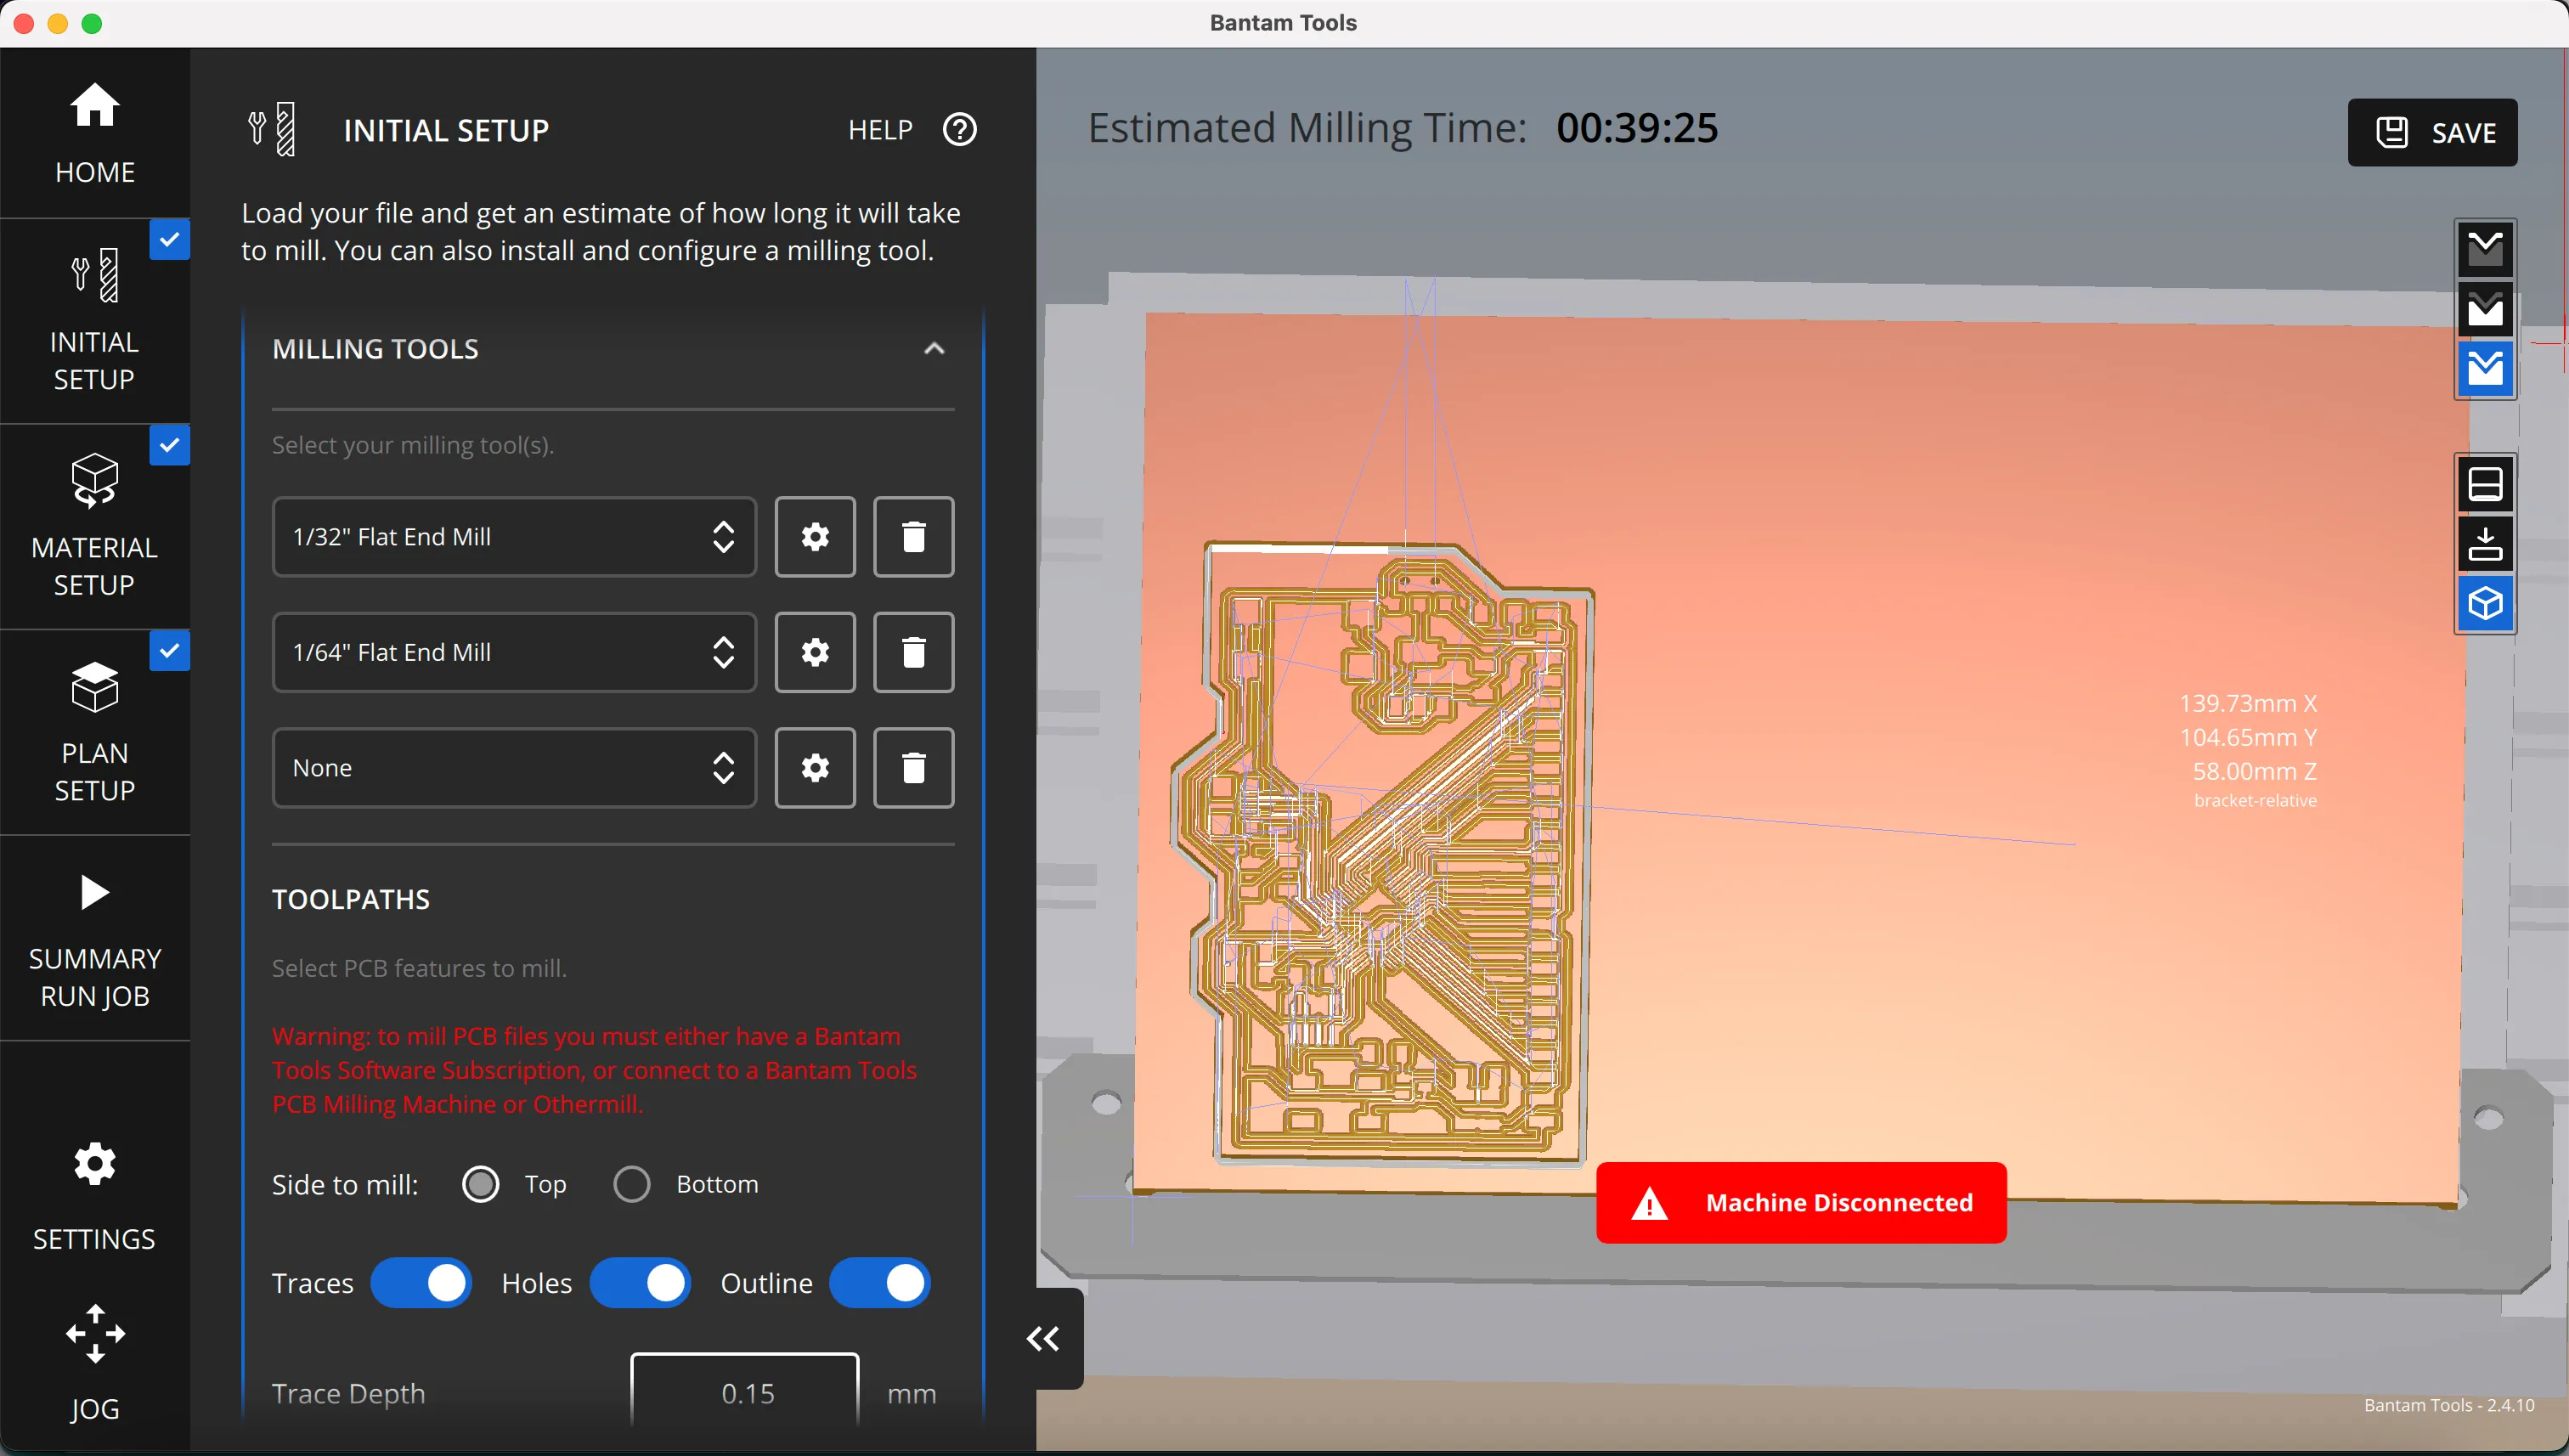Screen dimensions: 2569x1456
Task: Collapse the Milling Tools section
Action: 934,349
